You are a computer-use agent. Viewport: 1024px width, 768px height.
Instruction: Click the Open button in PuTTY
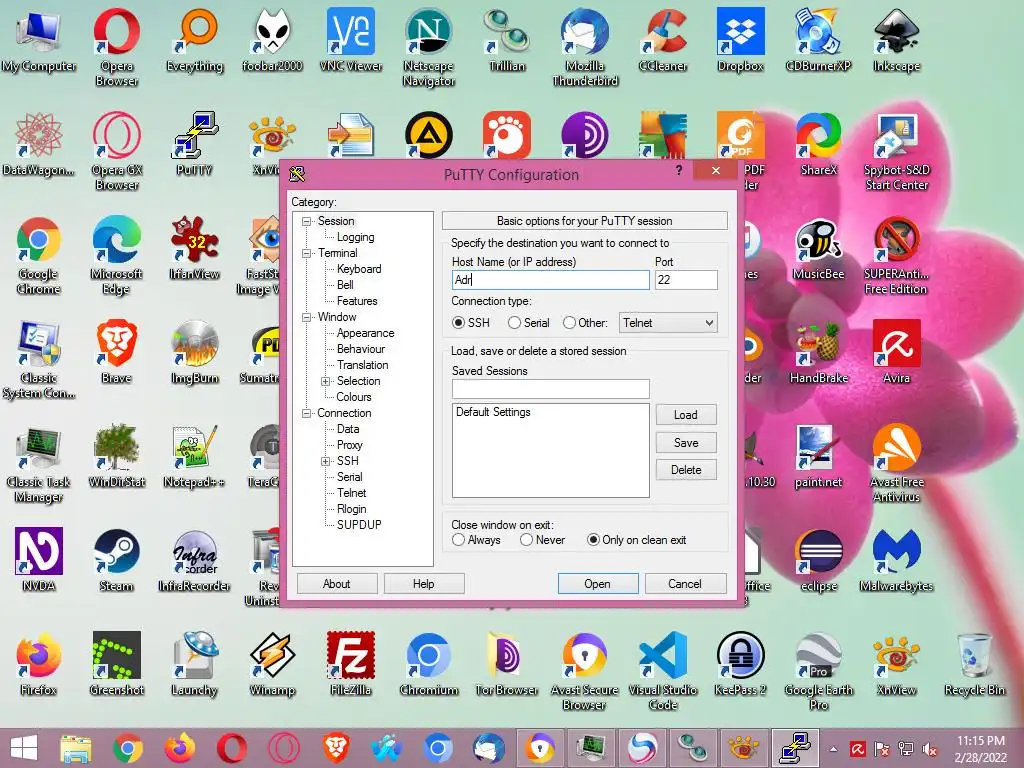[598, 584]
